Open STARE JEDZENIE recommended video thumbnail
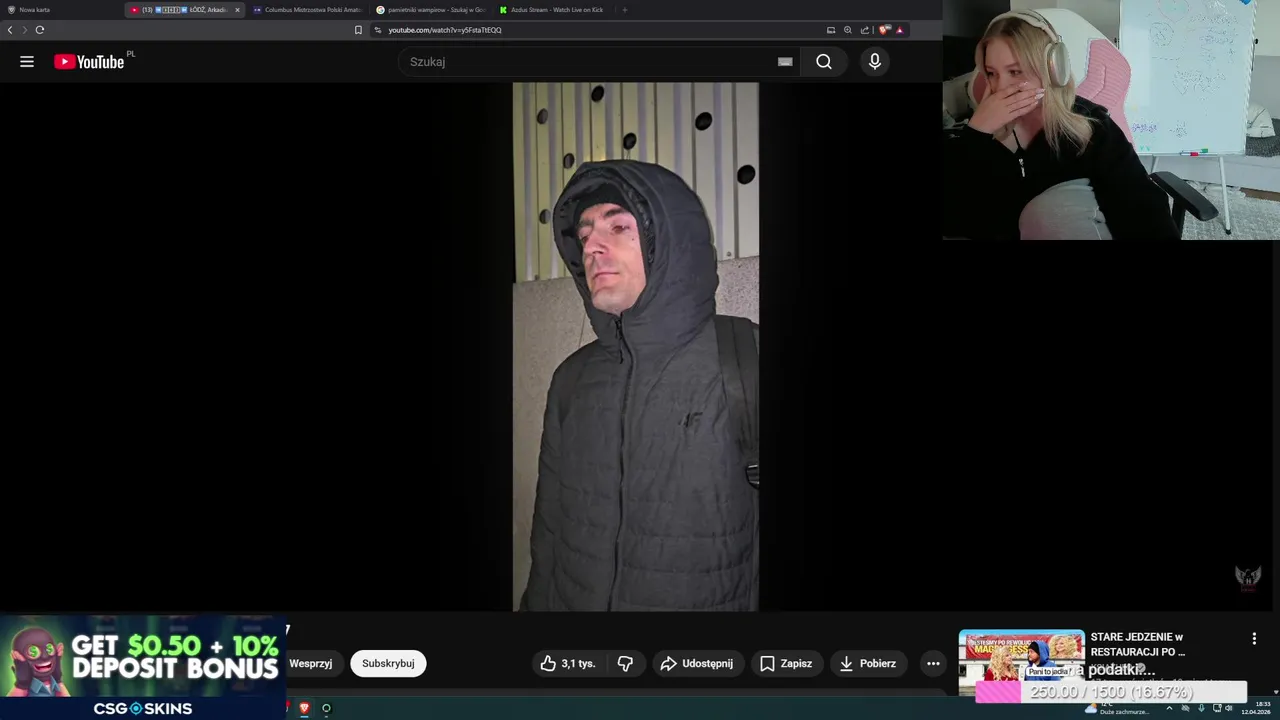This screenshot has height=720, width=1280. [x=1021, y=662]
